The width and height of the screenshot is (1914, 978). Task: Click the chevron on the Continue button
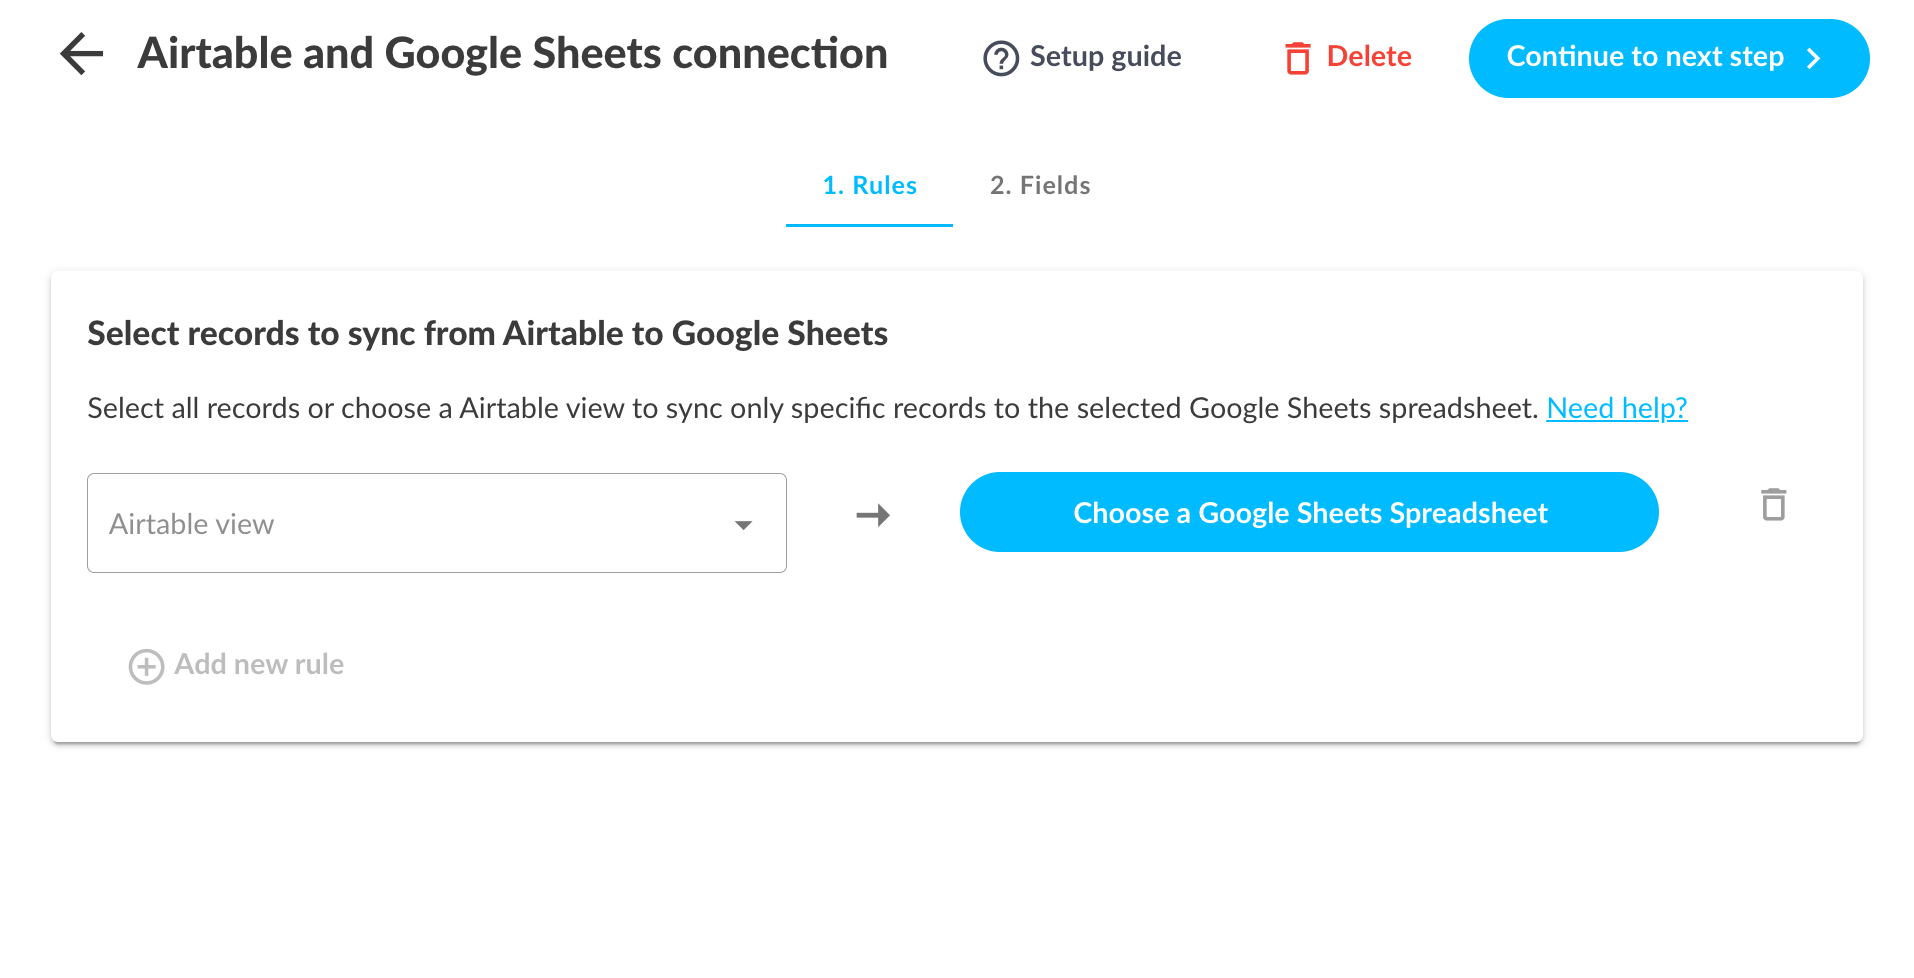(x=1813, y=59)
